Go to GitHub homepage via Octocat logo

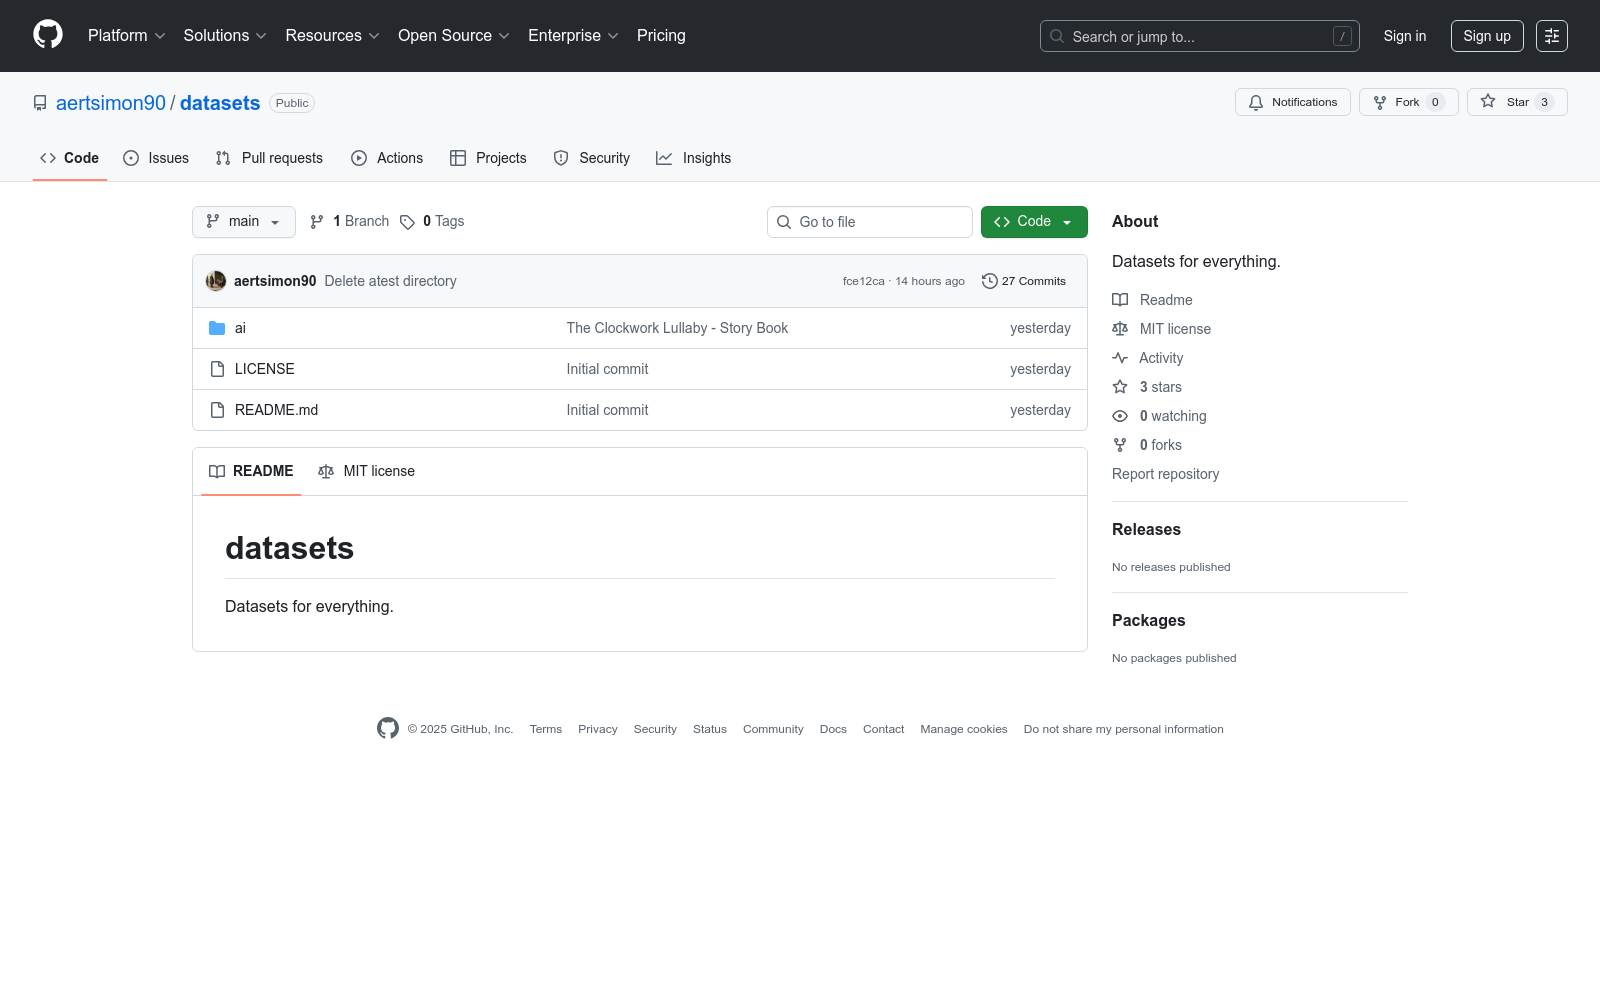point(48,35)
